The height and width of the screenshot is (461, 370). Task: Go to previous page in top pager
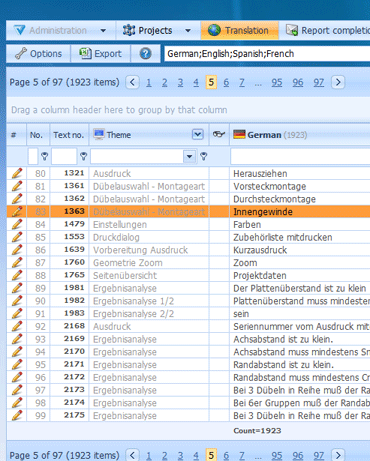click(x=132, y=82)
